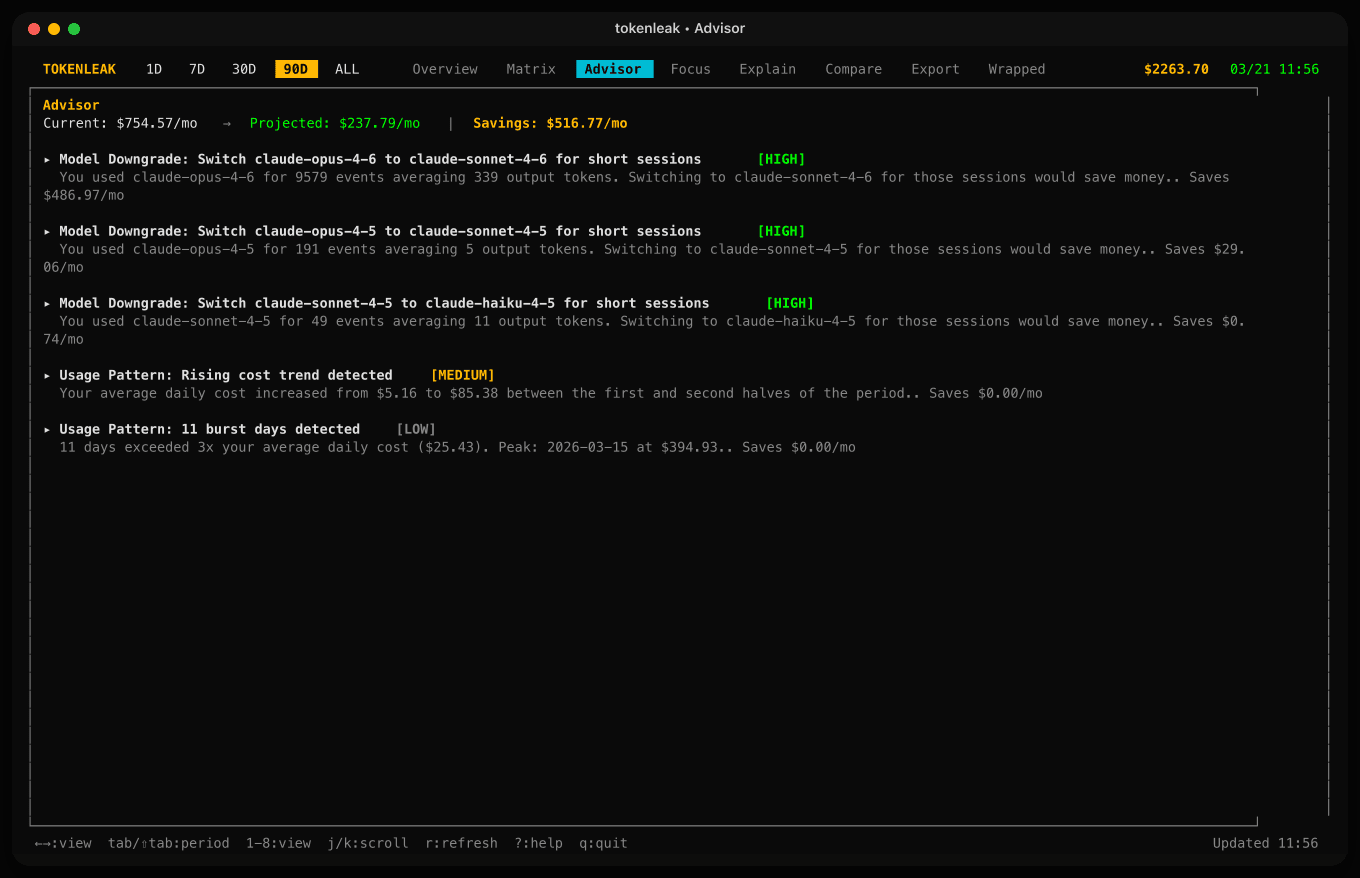The image size is (1360, 878).
Task: Expand the claude-opus-4-5 downgrade arrow
Action: (x=47, y=231)
